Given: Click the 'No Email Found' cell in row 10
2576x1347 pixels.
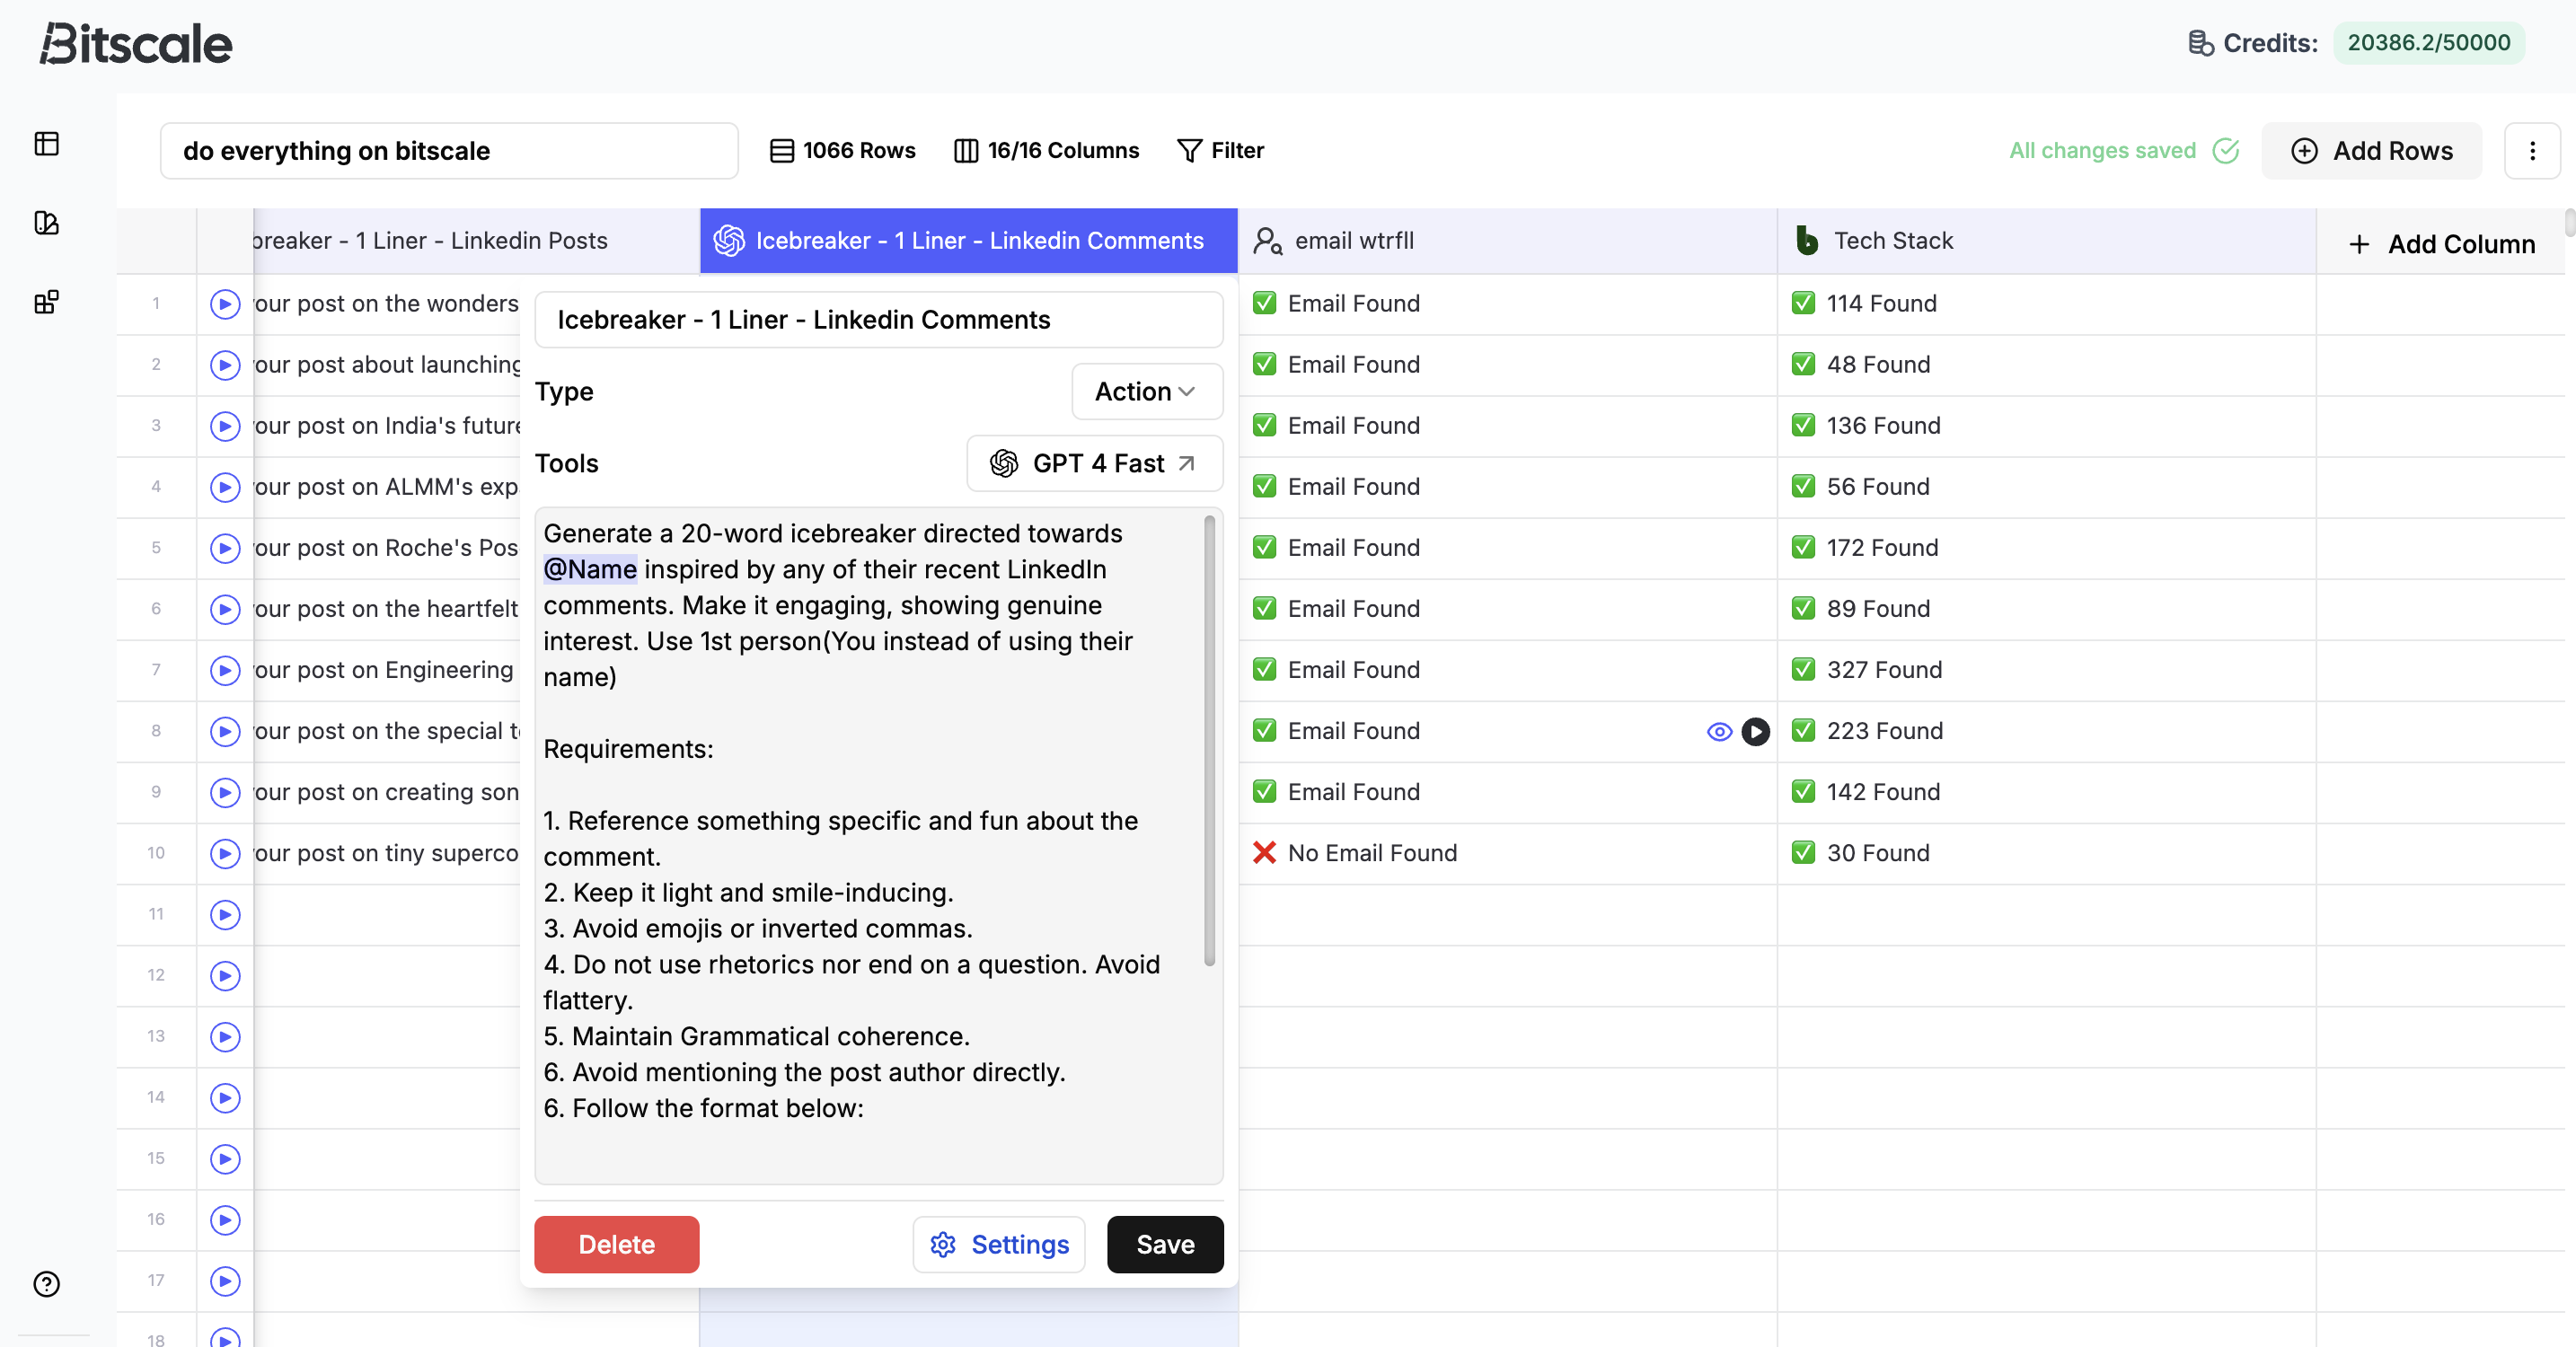Looking at the screenshot, I should click(1507, 853).
